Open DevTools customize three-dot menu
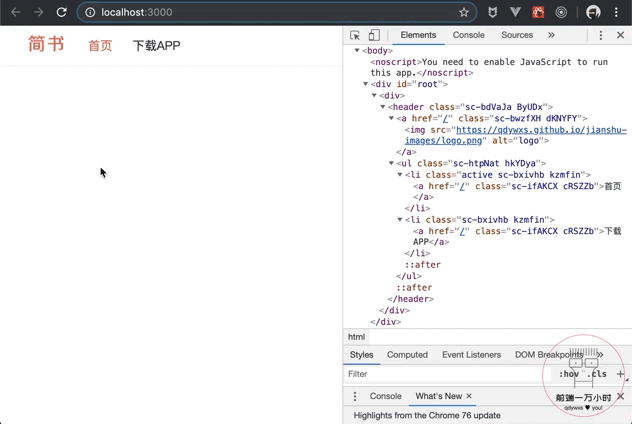Image resolution: width=632 pixels, height=424 pixels. pyautogui.click(x=601, y=35)
